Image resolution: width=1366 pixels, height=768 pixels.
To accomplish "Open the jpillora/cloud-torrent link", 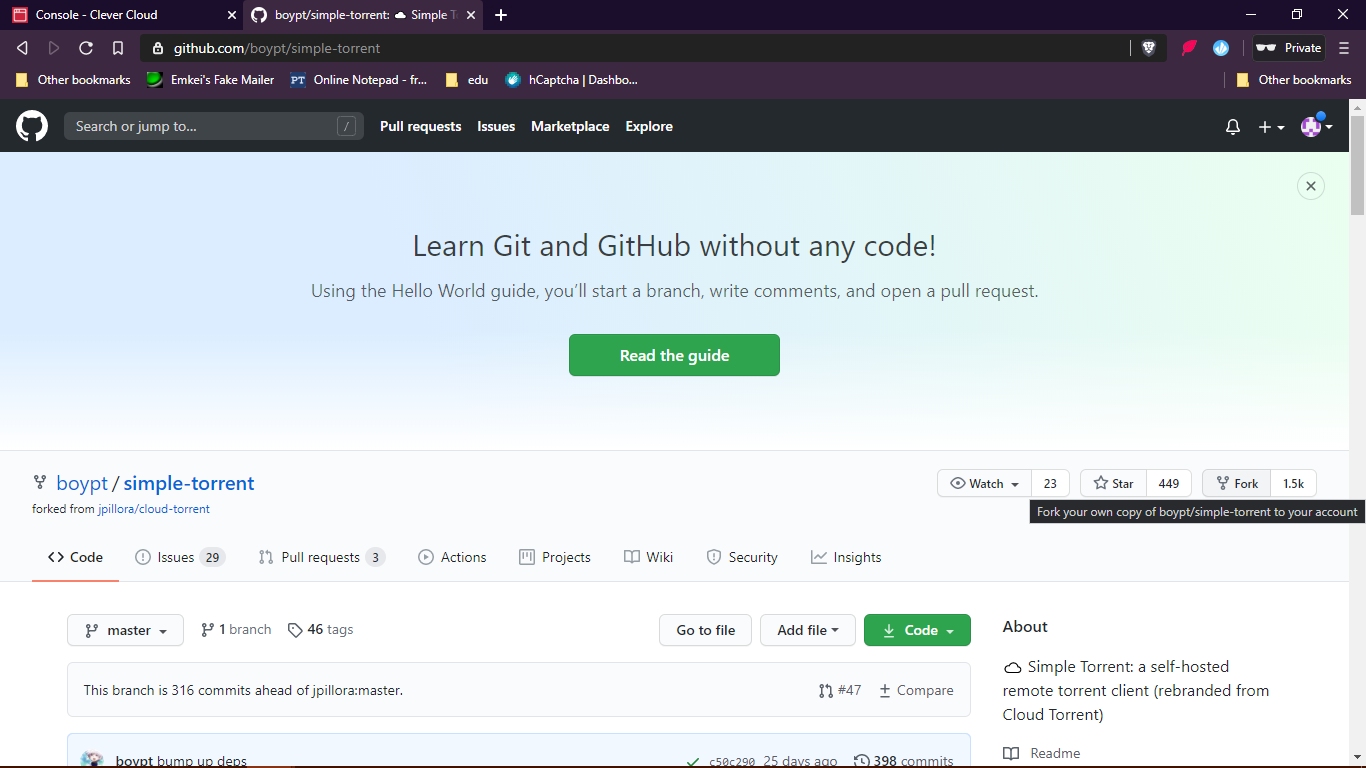I will click(x=154, y=509).
